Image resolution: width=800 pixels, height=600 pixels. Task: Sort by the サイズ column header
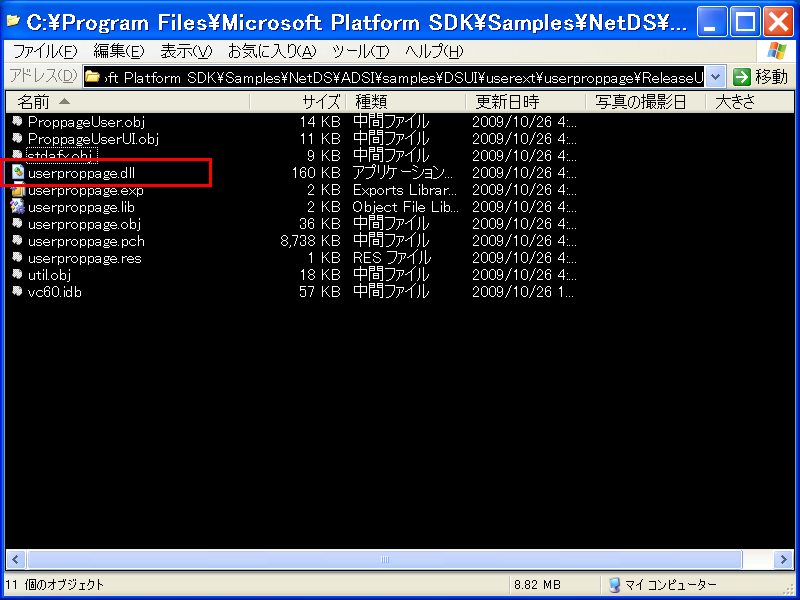[x=298, y=102]
